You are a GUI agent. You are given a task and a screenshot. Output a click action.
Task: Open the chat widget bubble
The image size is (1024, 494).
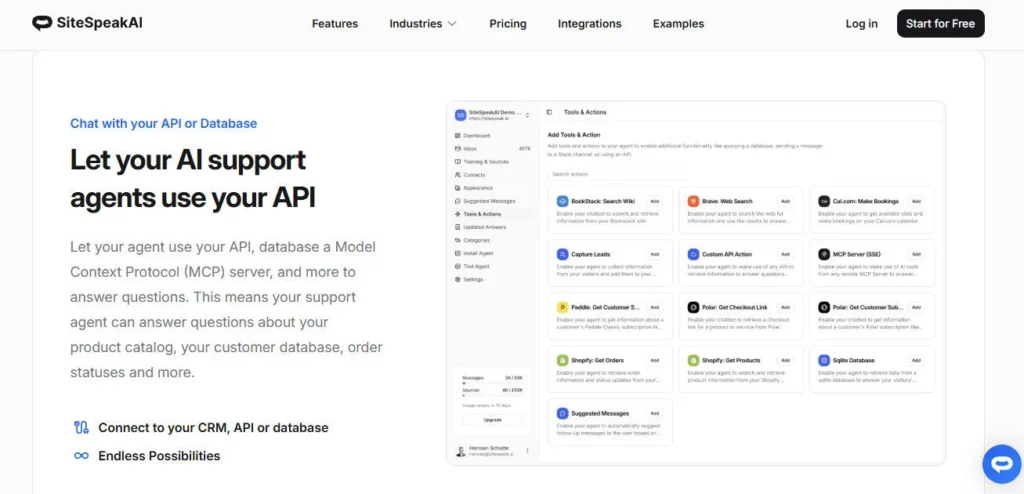(x=1001, y=464)
